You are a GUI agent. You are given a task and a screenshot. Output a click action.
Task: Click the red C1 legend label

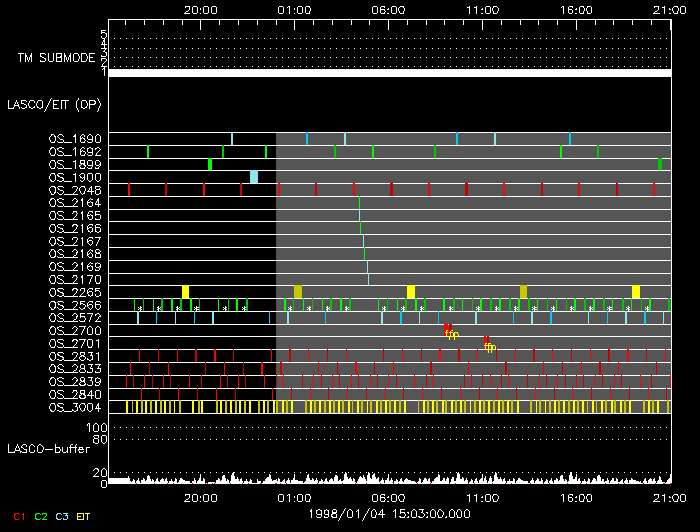click(x=18, y=515)
